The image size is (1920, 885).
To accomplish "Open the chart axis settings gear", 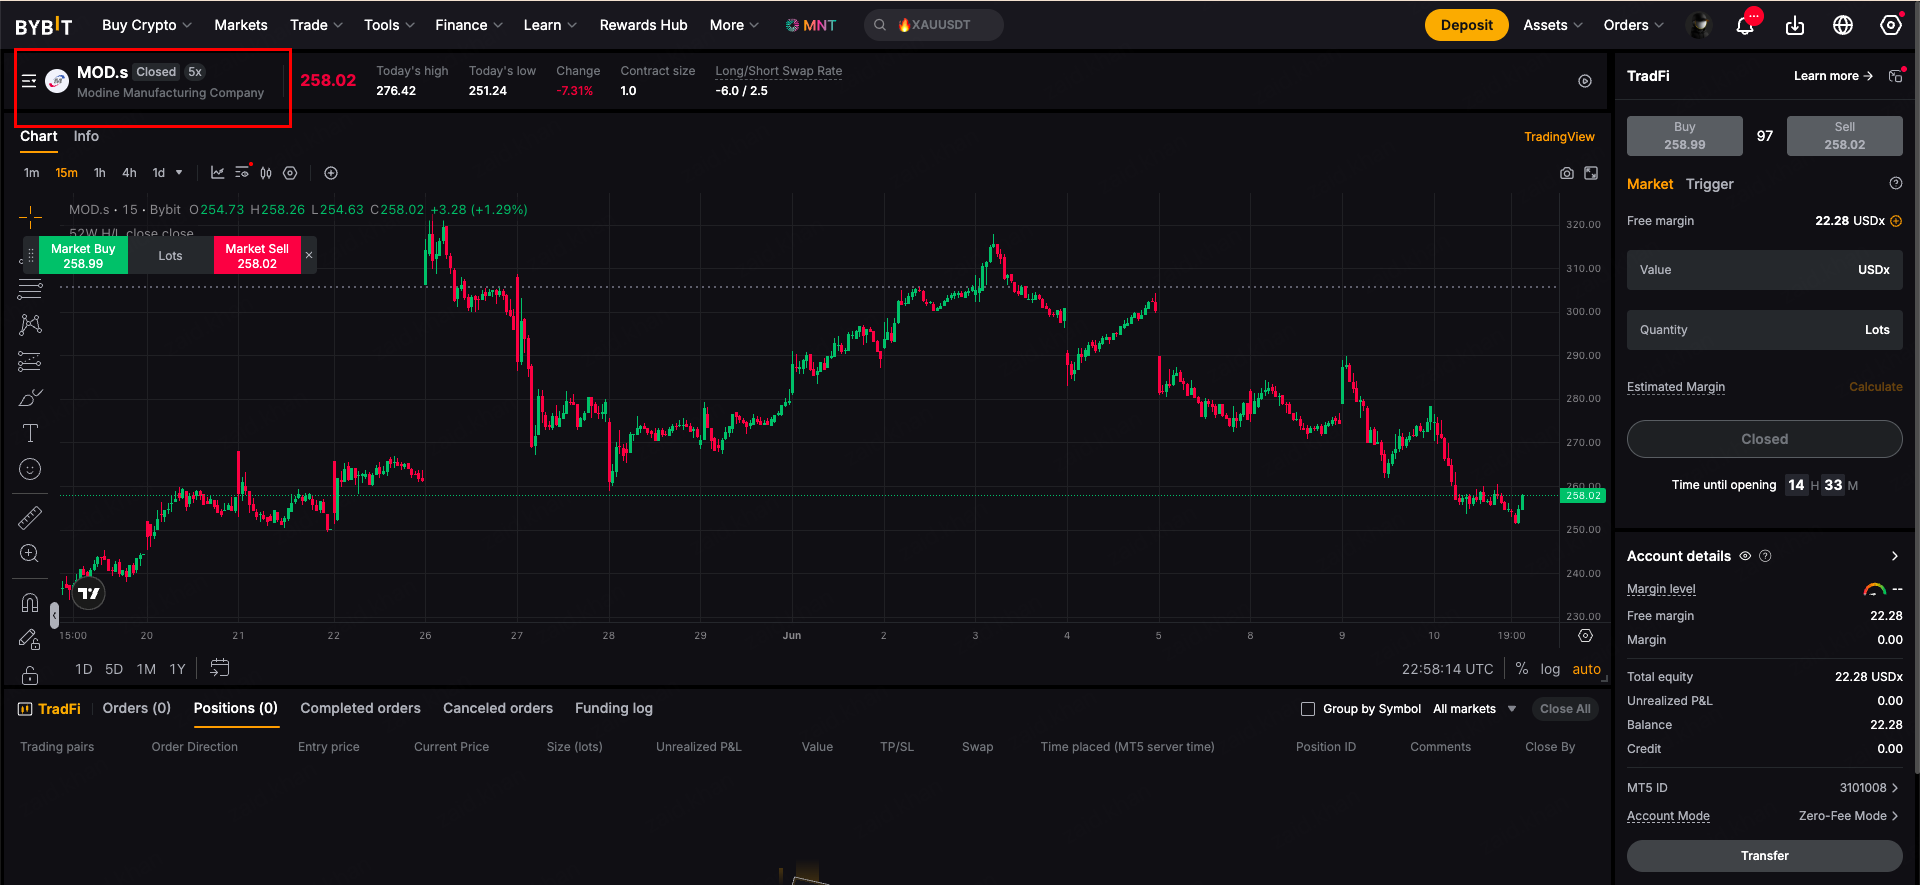I will [1585, 636].
